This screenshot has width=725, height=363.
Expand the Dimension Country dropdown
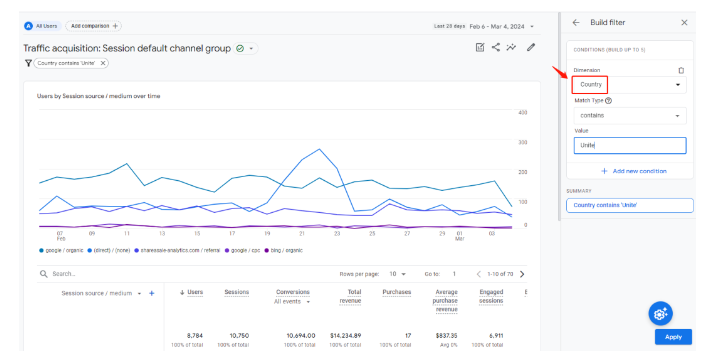click(630, 85)
